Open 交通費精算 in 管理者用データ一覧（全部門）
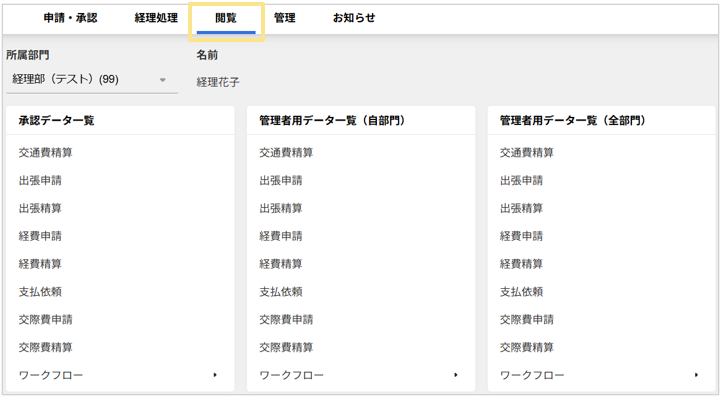The image size is (722, 400). 527,153
